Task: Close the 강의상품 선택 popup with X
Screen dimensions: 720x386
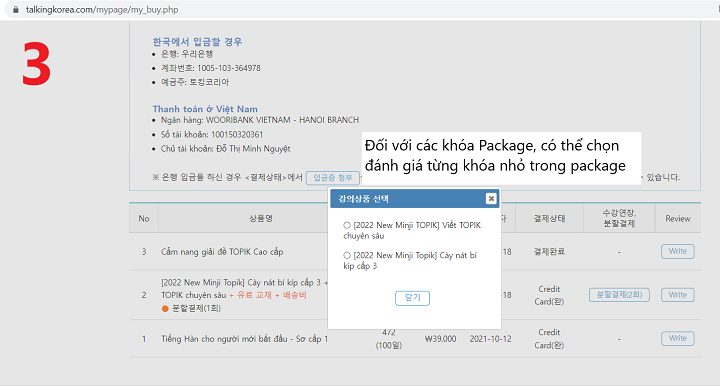Action: click(491, 198)
